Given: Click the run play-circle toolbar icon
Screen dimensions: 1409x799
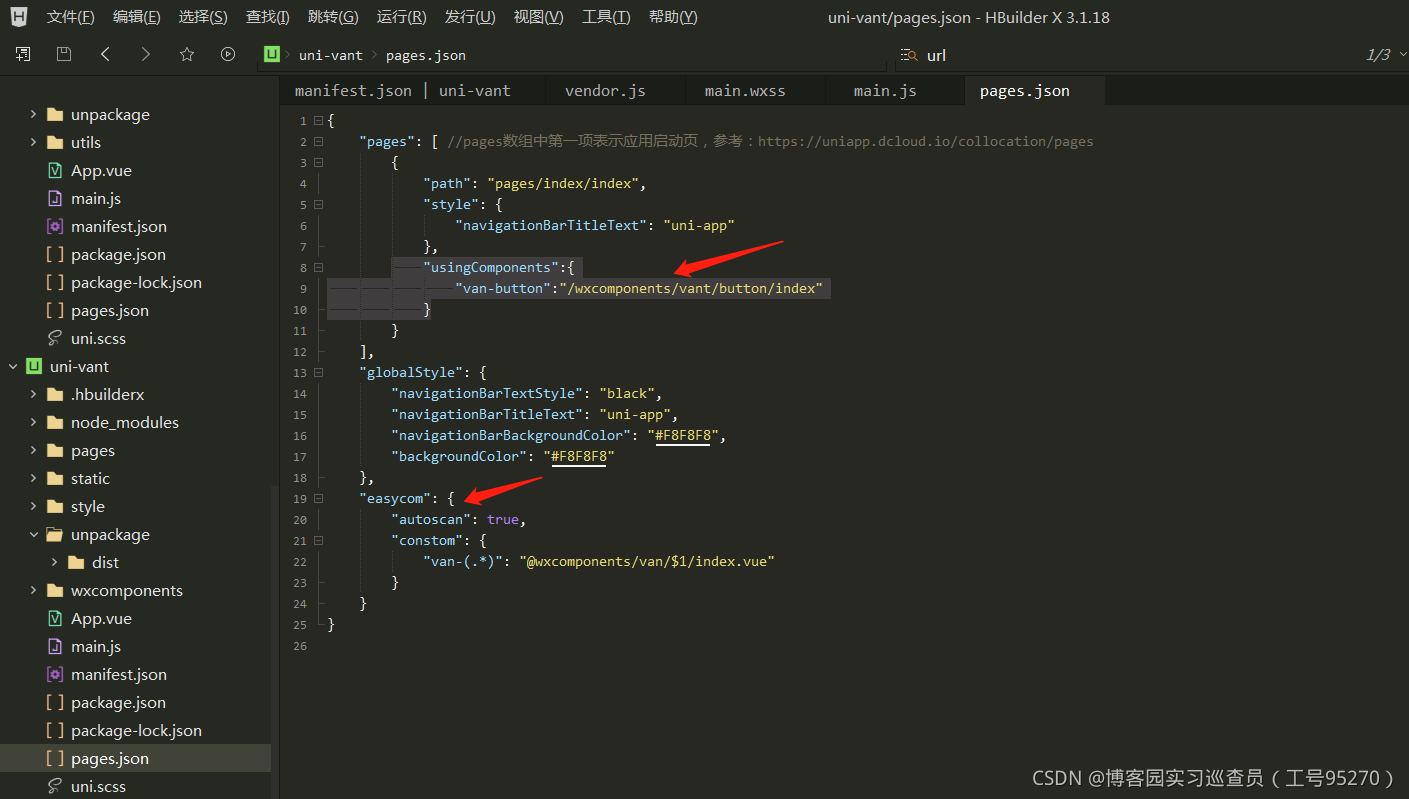Looking at the screenshot, I should 228,54.
